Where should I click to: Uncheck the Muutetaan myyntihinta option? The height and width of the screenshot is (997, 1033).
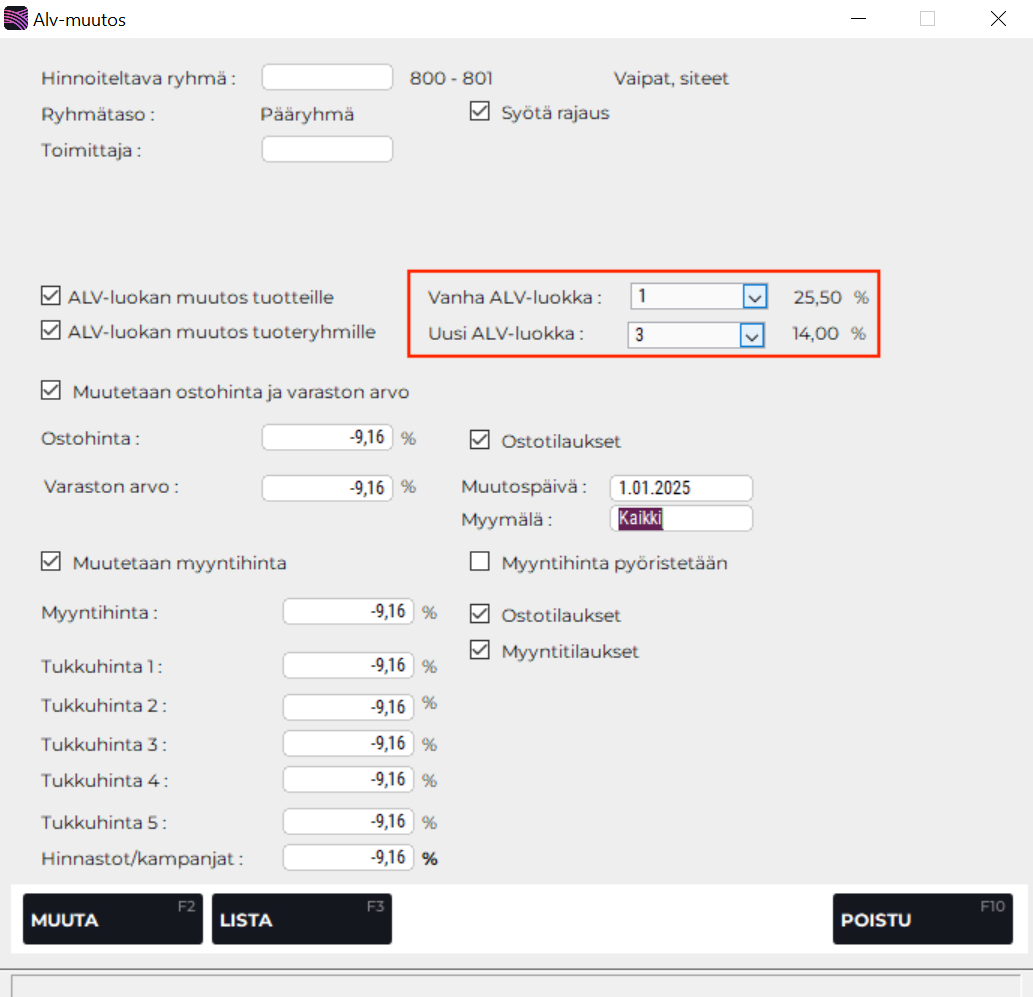point(51,562)
